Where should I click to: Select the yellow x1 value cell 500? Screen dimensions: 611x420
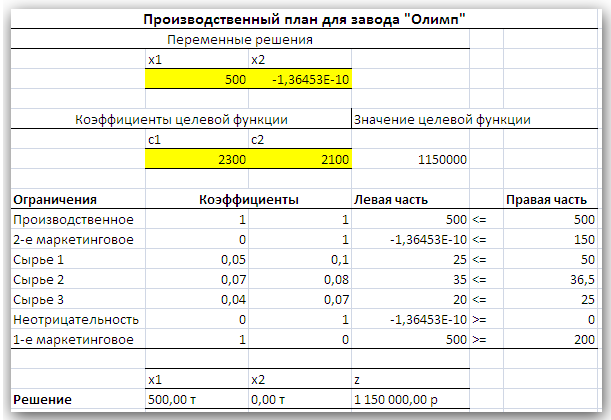click(197, 79)
